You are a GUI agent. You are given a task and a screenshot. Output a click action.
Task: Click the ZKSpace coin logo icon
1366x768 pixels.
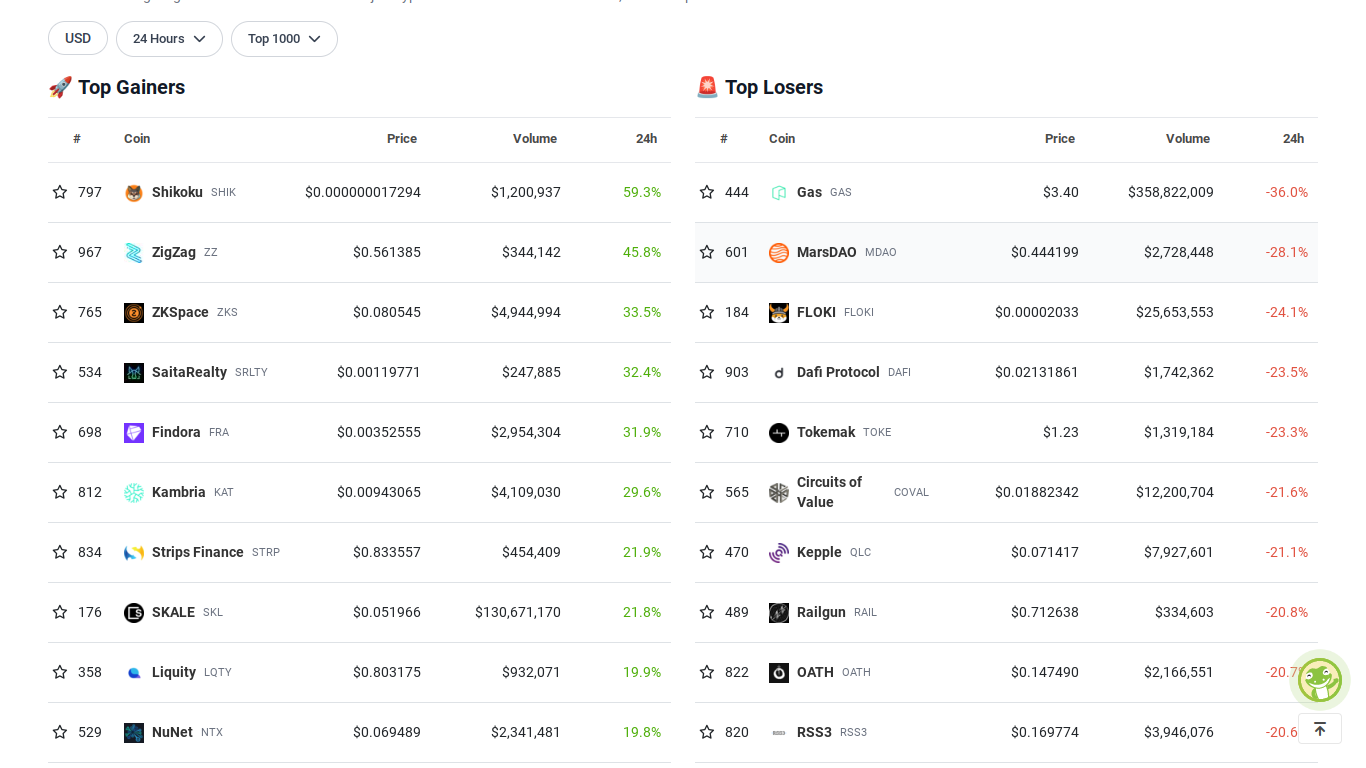pos(134,313)
